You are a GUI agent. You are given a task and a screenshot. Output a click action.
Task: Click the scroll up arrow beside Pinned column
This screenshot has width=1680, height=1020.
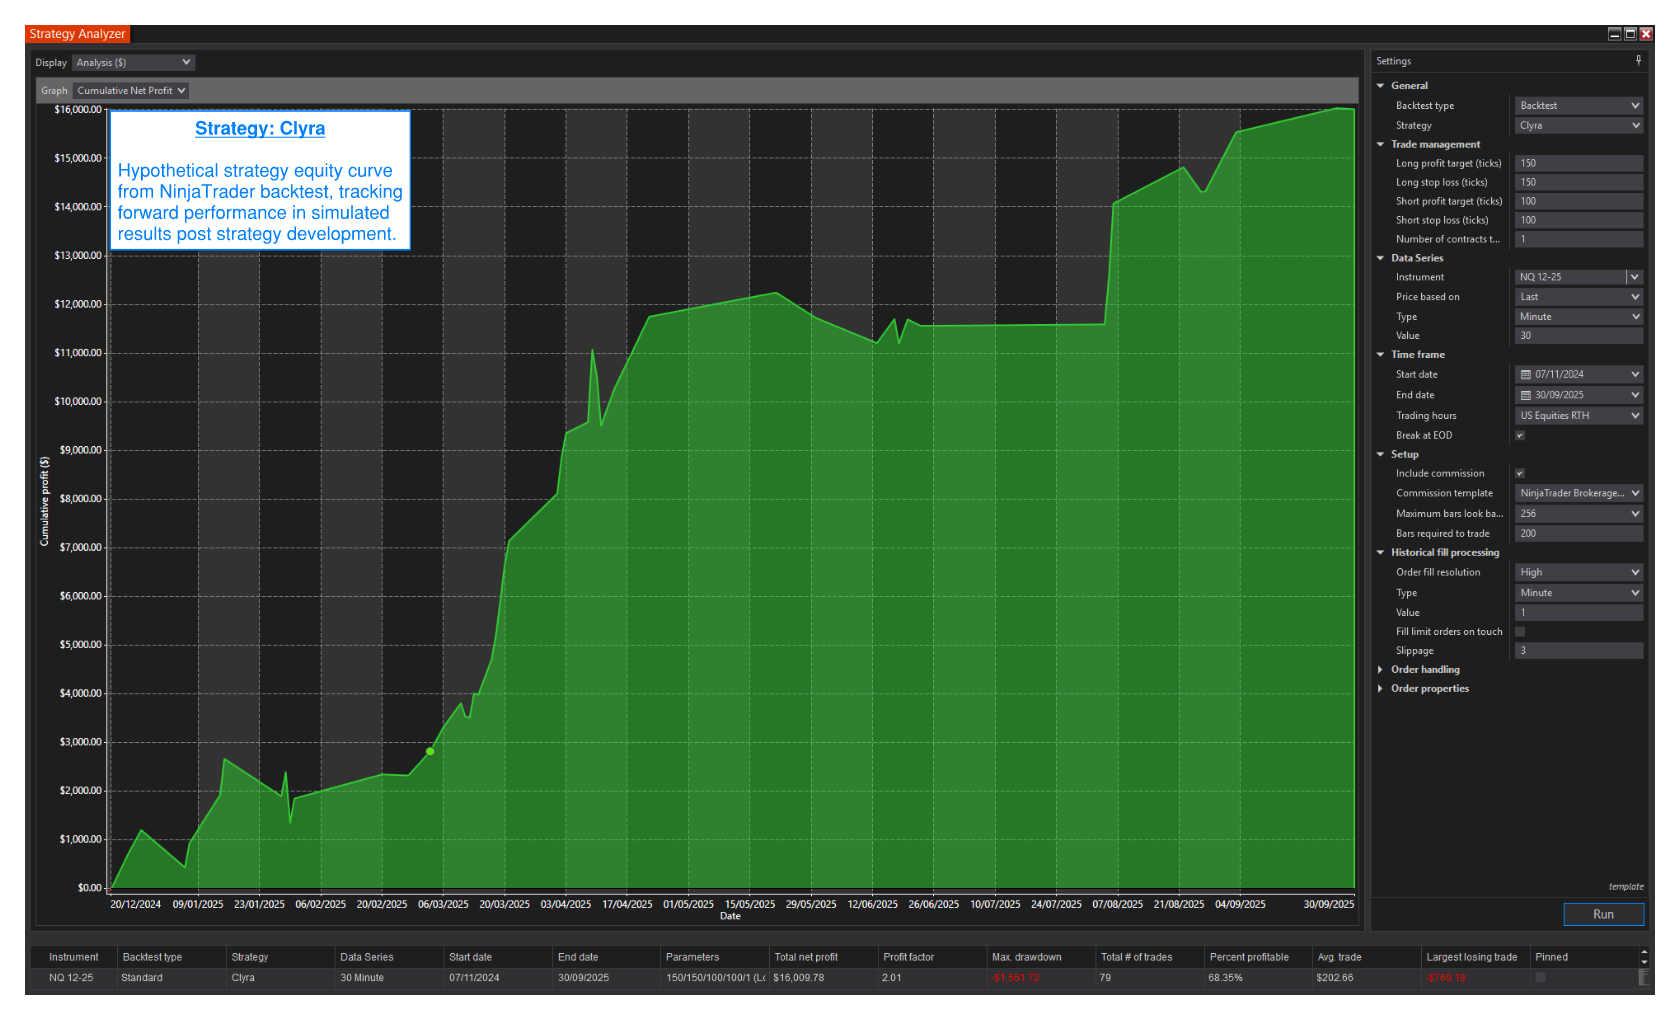coord(1644,952)
